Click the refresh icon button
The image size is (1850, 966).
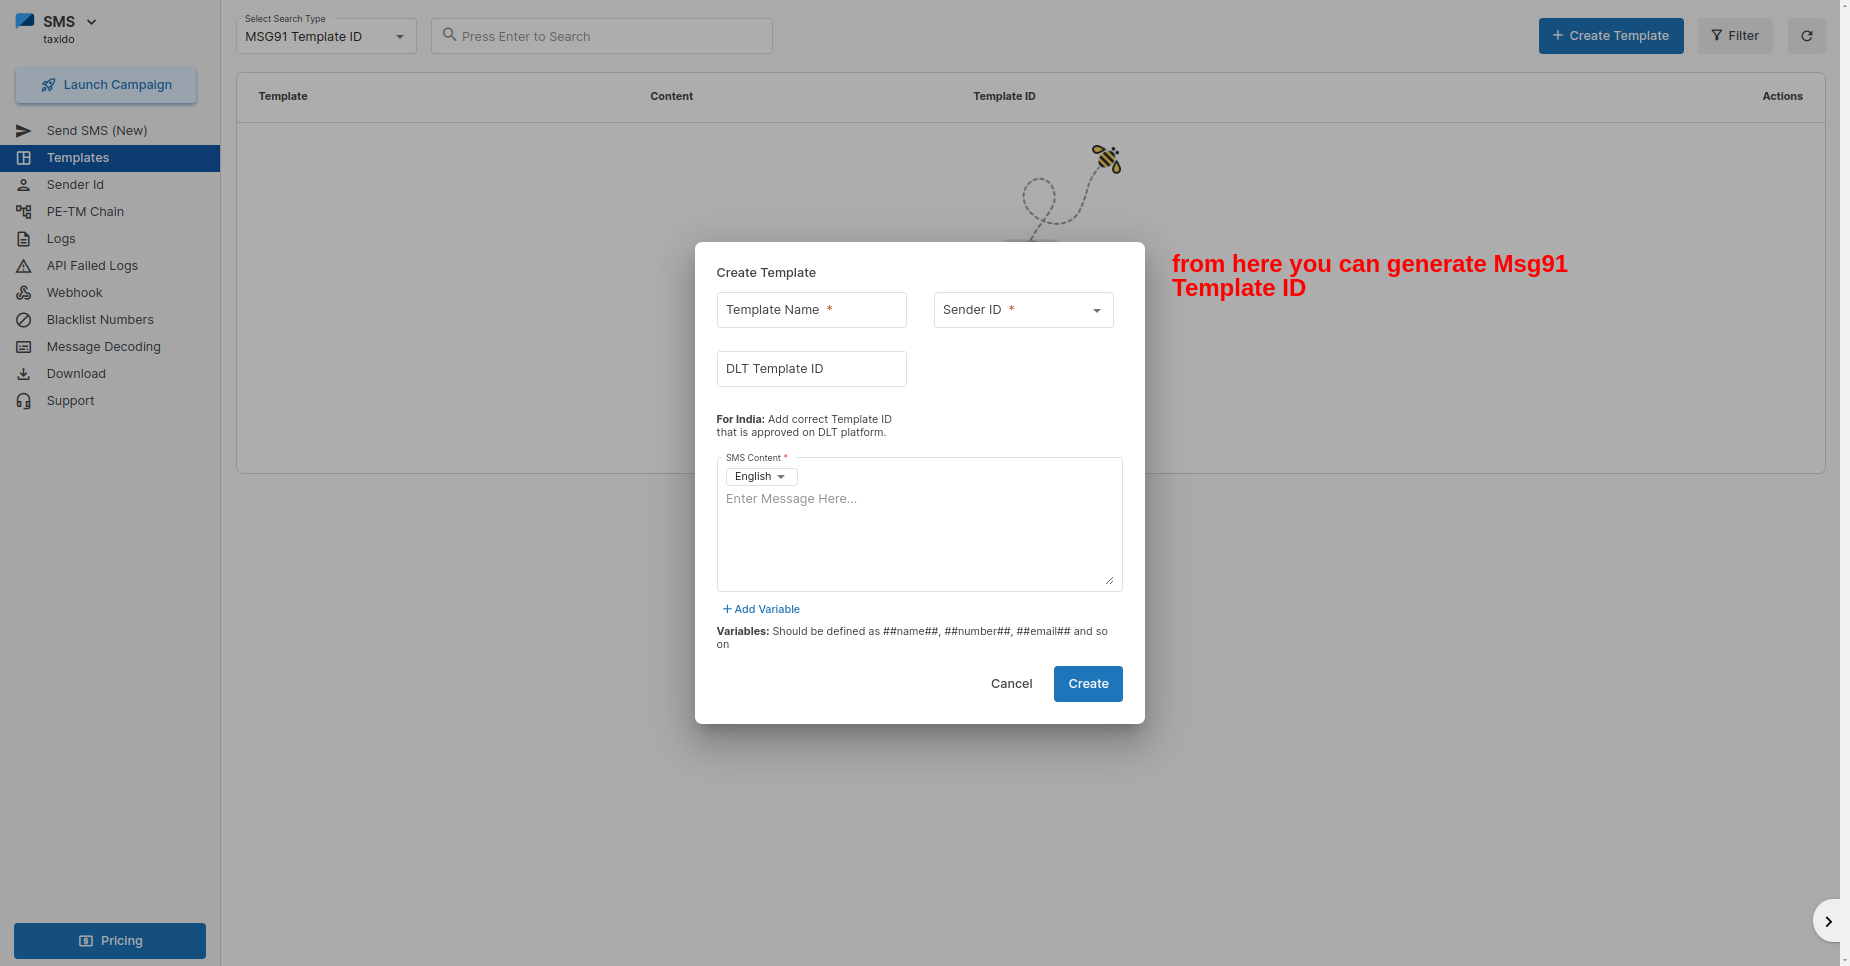coord(1806,36)
